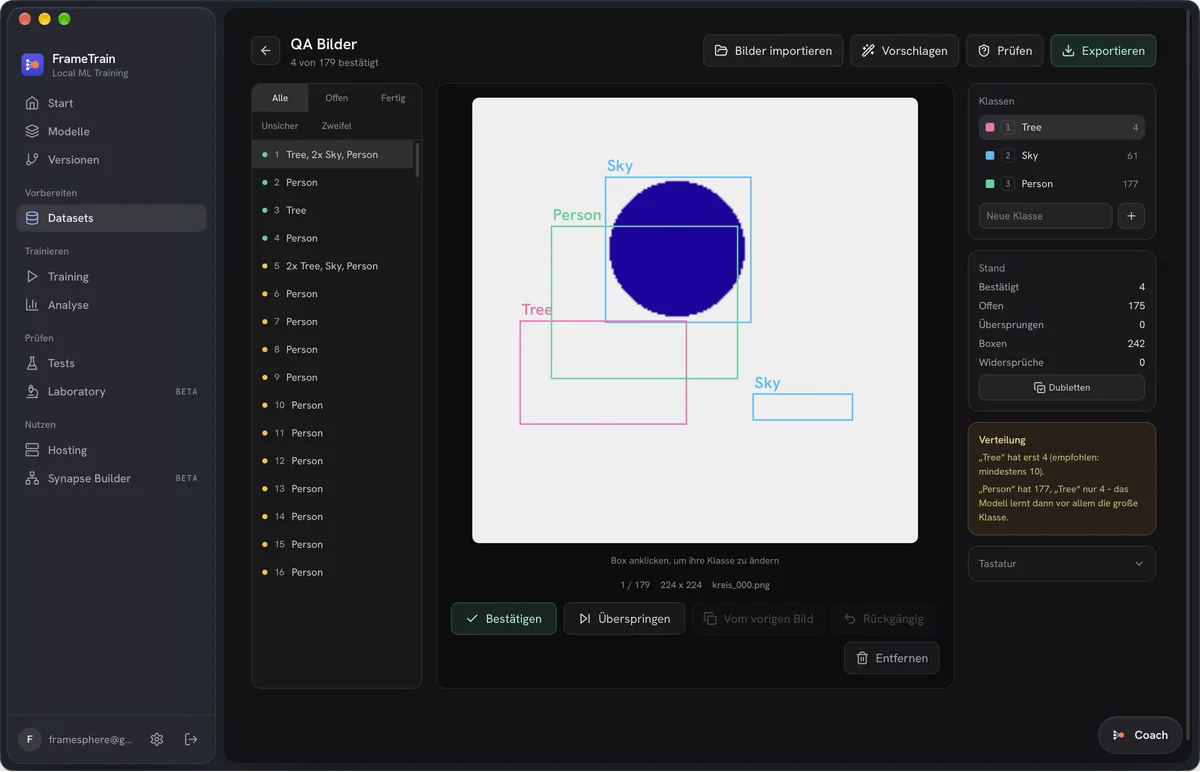Open Modelle in the sidebar
This screenshot has height=772, width=1200.
pyautogui.click(x=112, y=131)
